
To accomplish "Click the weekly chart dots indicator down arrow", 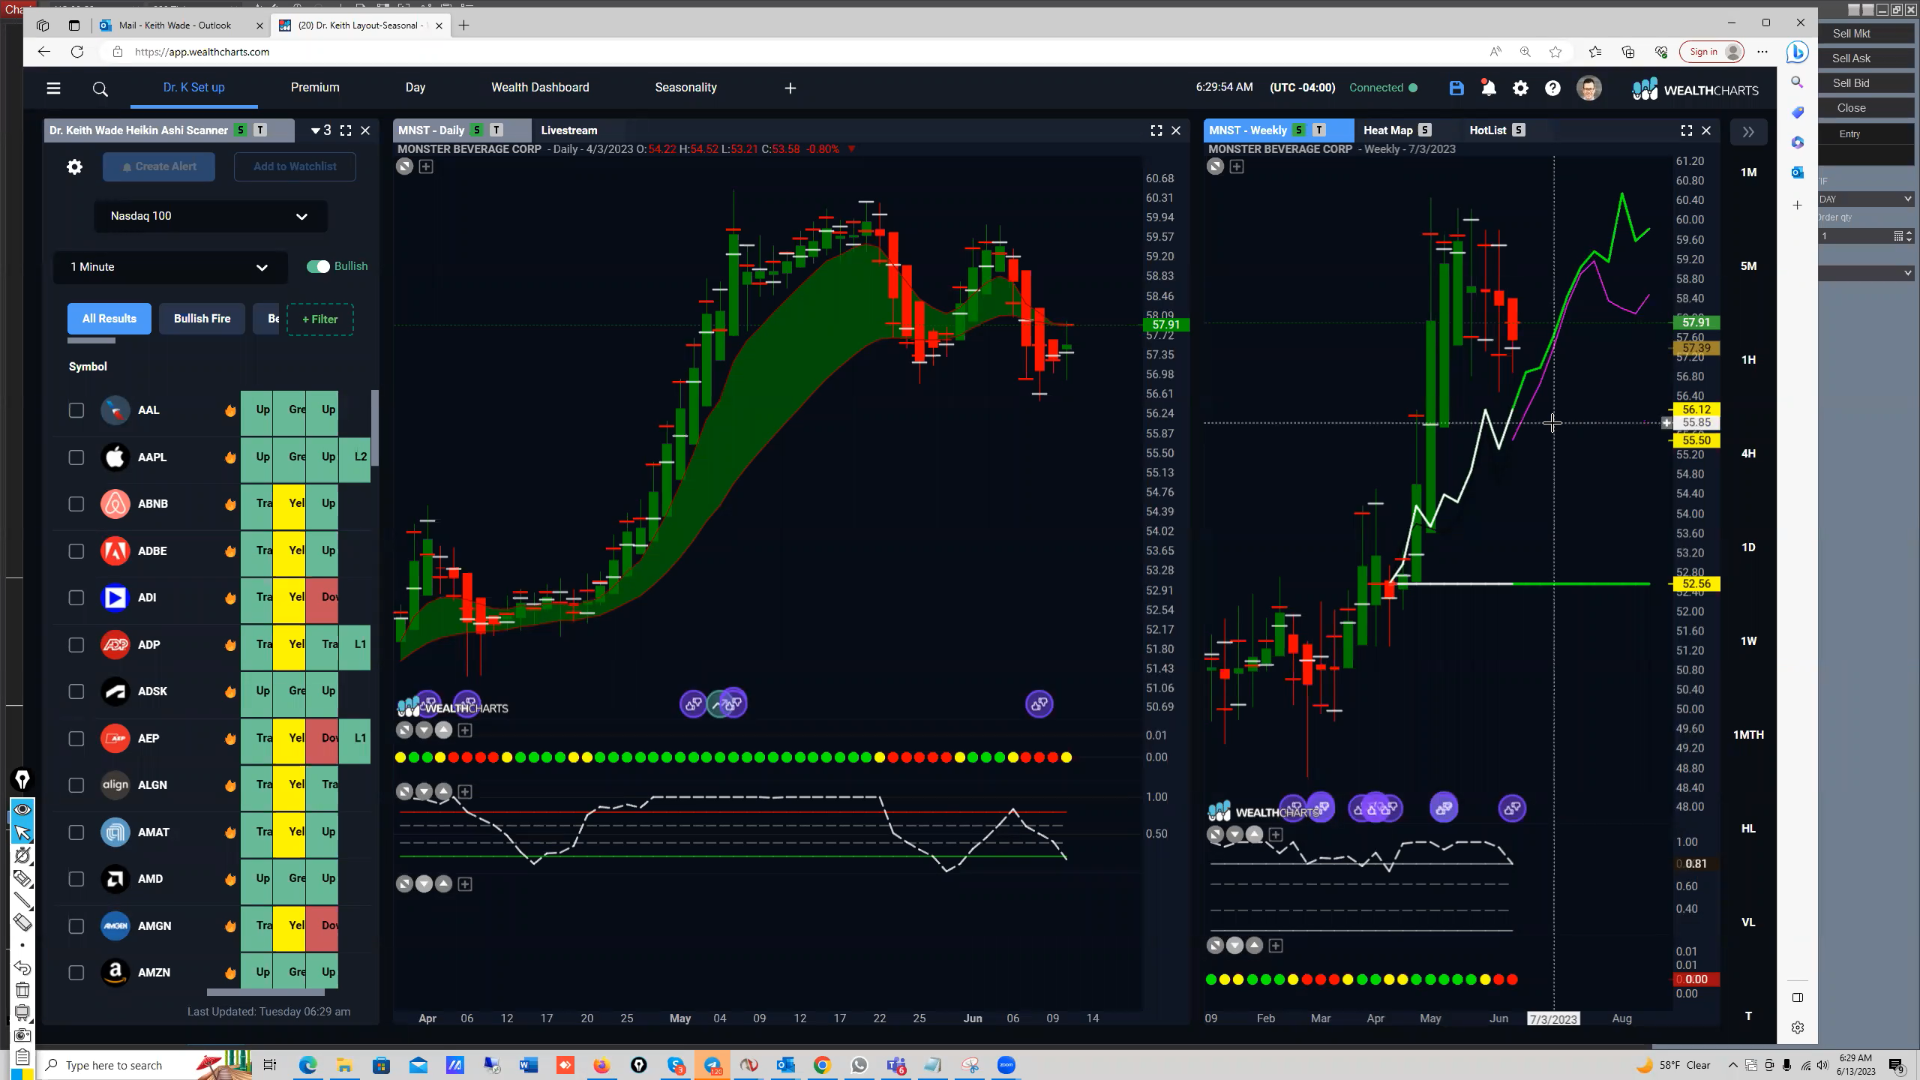I will (1235, 945).
